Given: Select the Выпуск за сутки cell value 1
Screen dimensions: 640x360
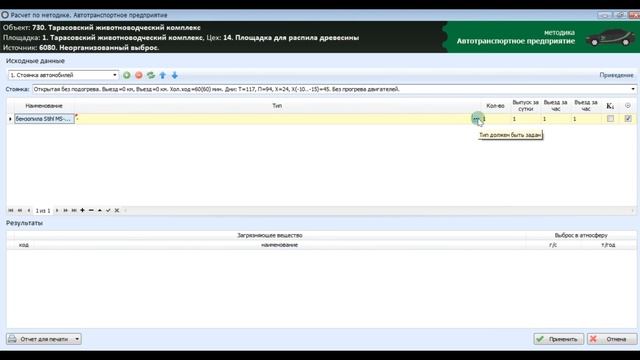Looking at the screenshot, I should click(x=526, y=119).
